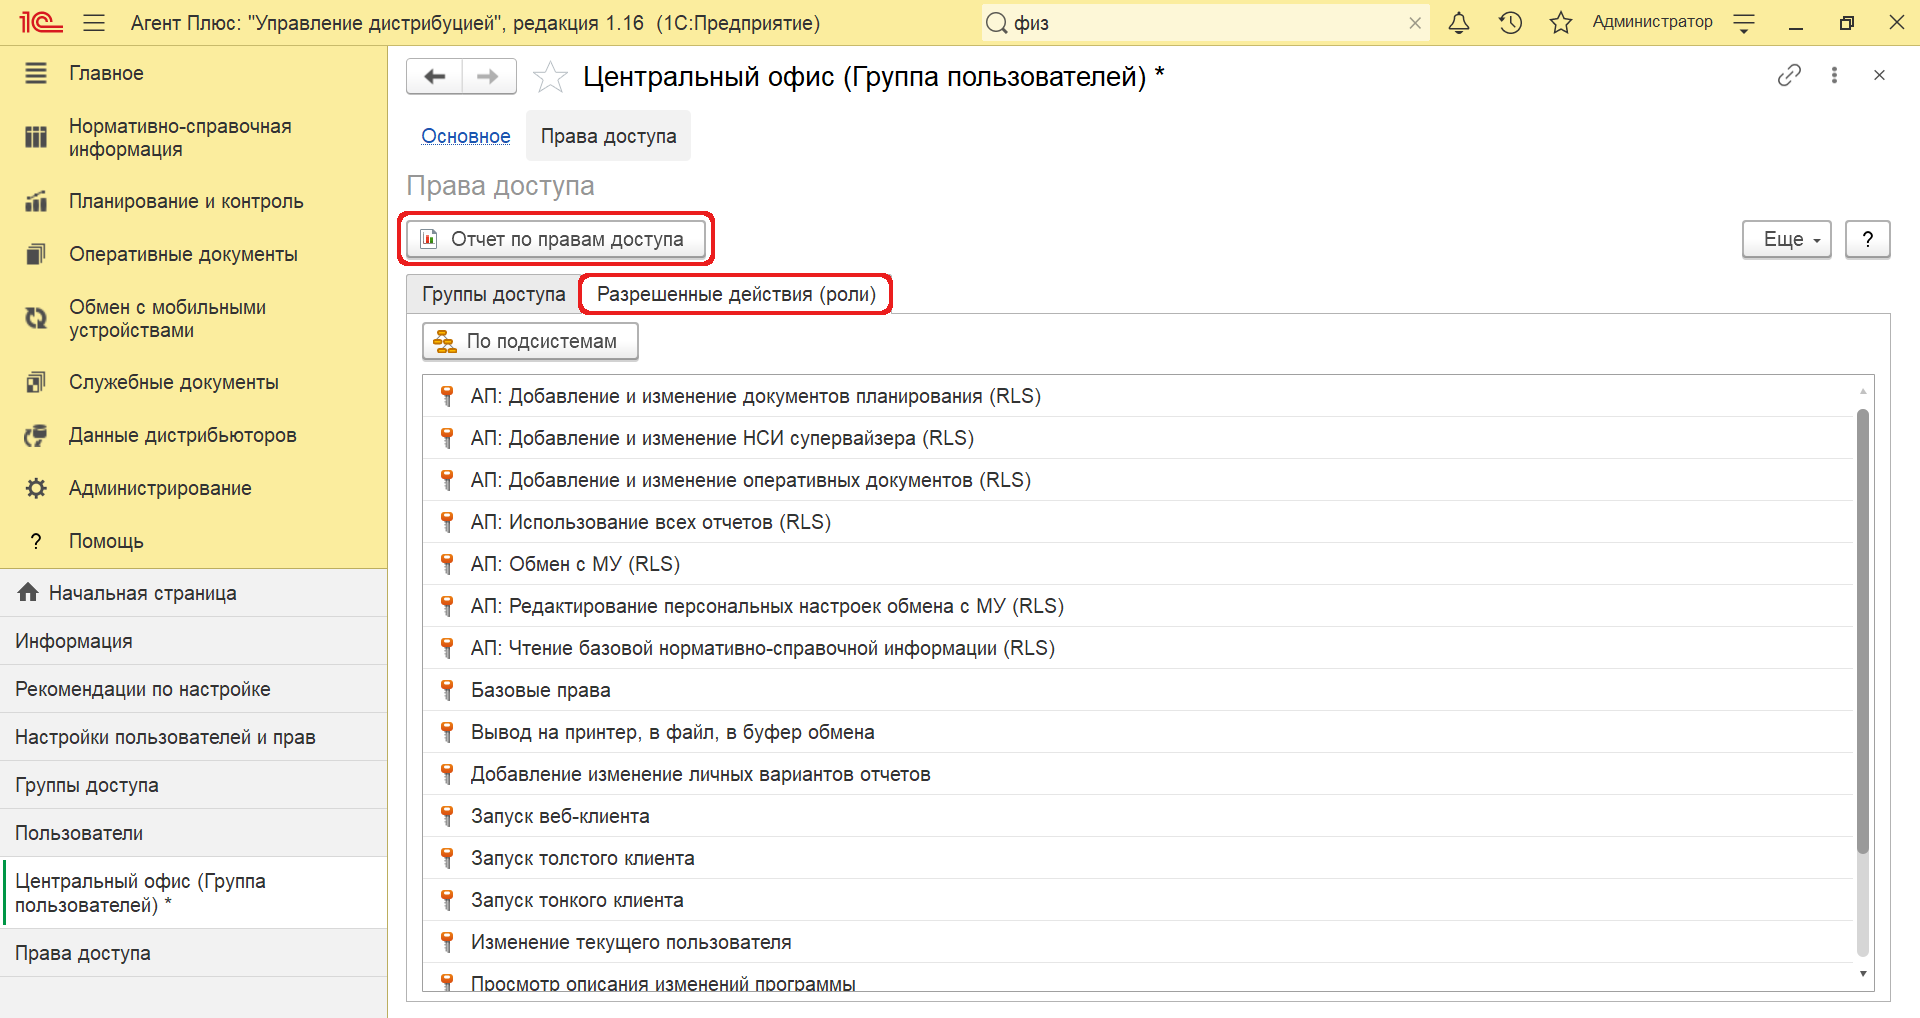Click Отчет по правам доступа button
This screenshot has height=1018, width=1920.
click(556, 239)
